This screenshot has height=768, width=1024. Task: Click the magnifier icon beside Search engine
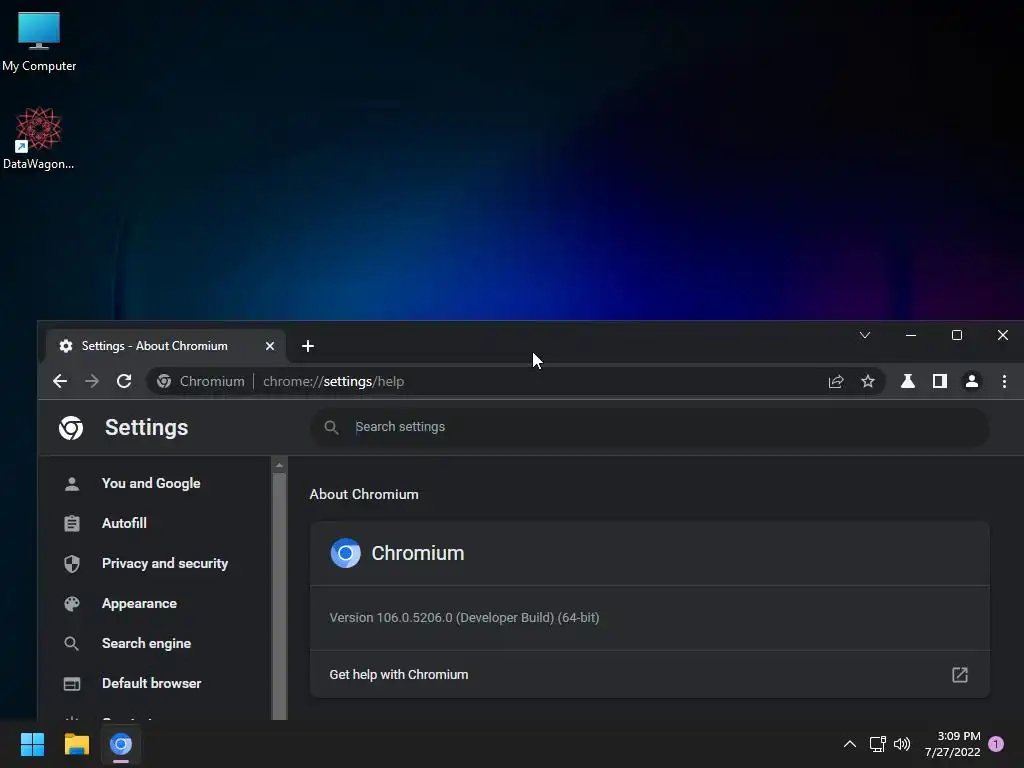(x=72, y=643)
